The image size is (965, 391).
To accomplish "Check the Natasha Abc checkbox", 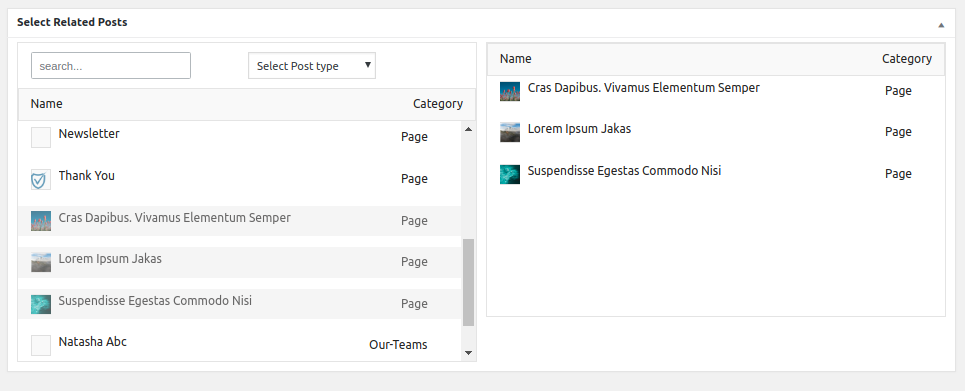I will click(41, 345).
